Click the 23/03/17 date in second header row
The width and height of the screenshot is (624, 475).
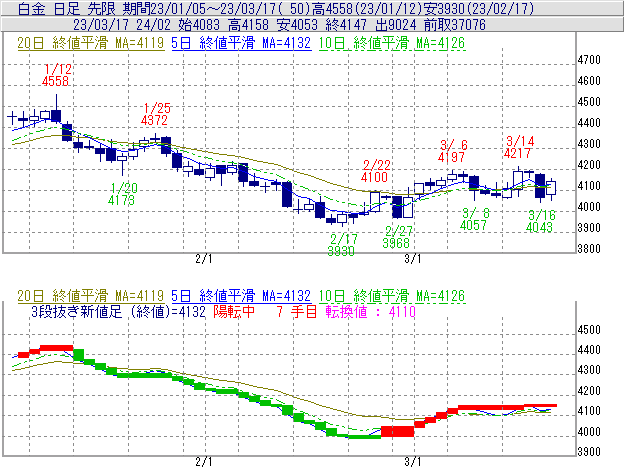click(x=101, y=25)
